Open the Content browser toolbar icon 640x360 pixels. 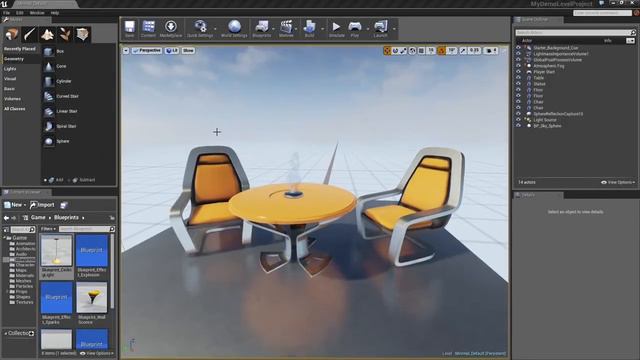[148, 29]
